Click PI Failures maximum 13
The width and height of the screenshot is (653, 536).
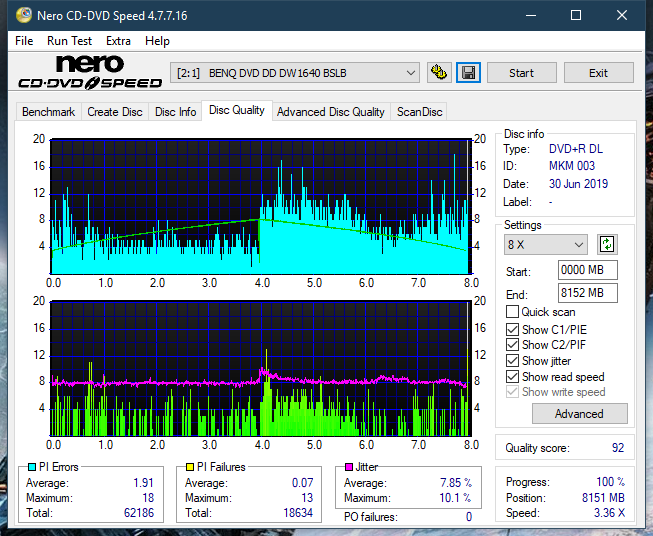[x=307, y=498]
